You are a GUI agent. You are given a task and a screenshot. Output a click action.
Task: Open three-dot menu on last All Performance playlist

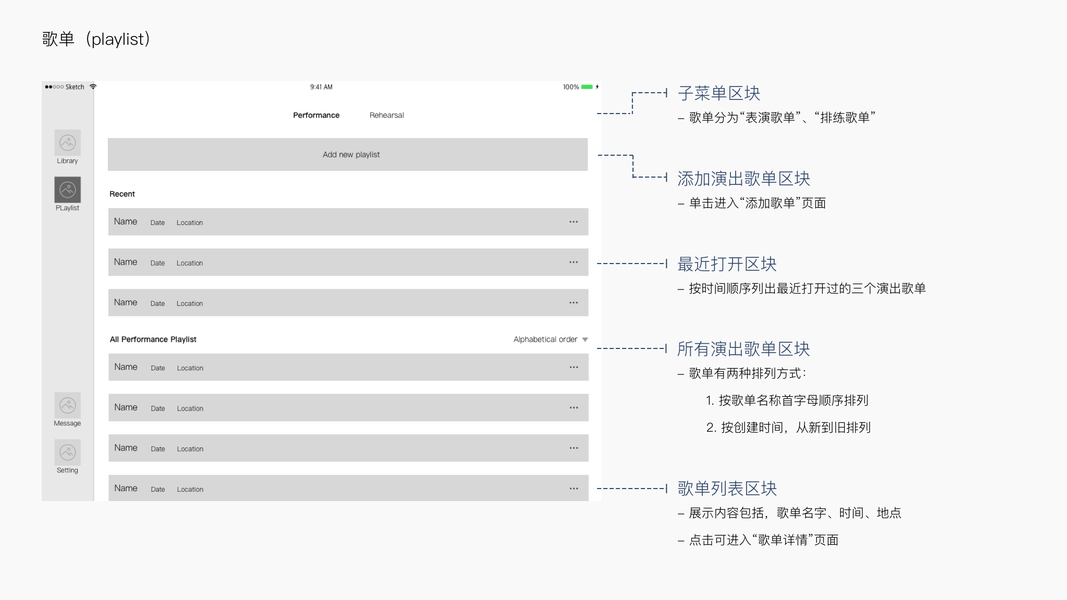pos(574,488)
